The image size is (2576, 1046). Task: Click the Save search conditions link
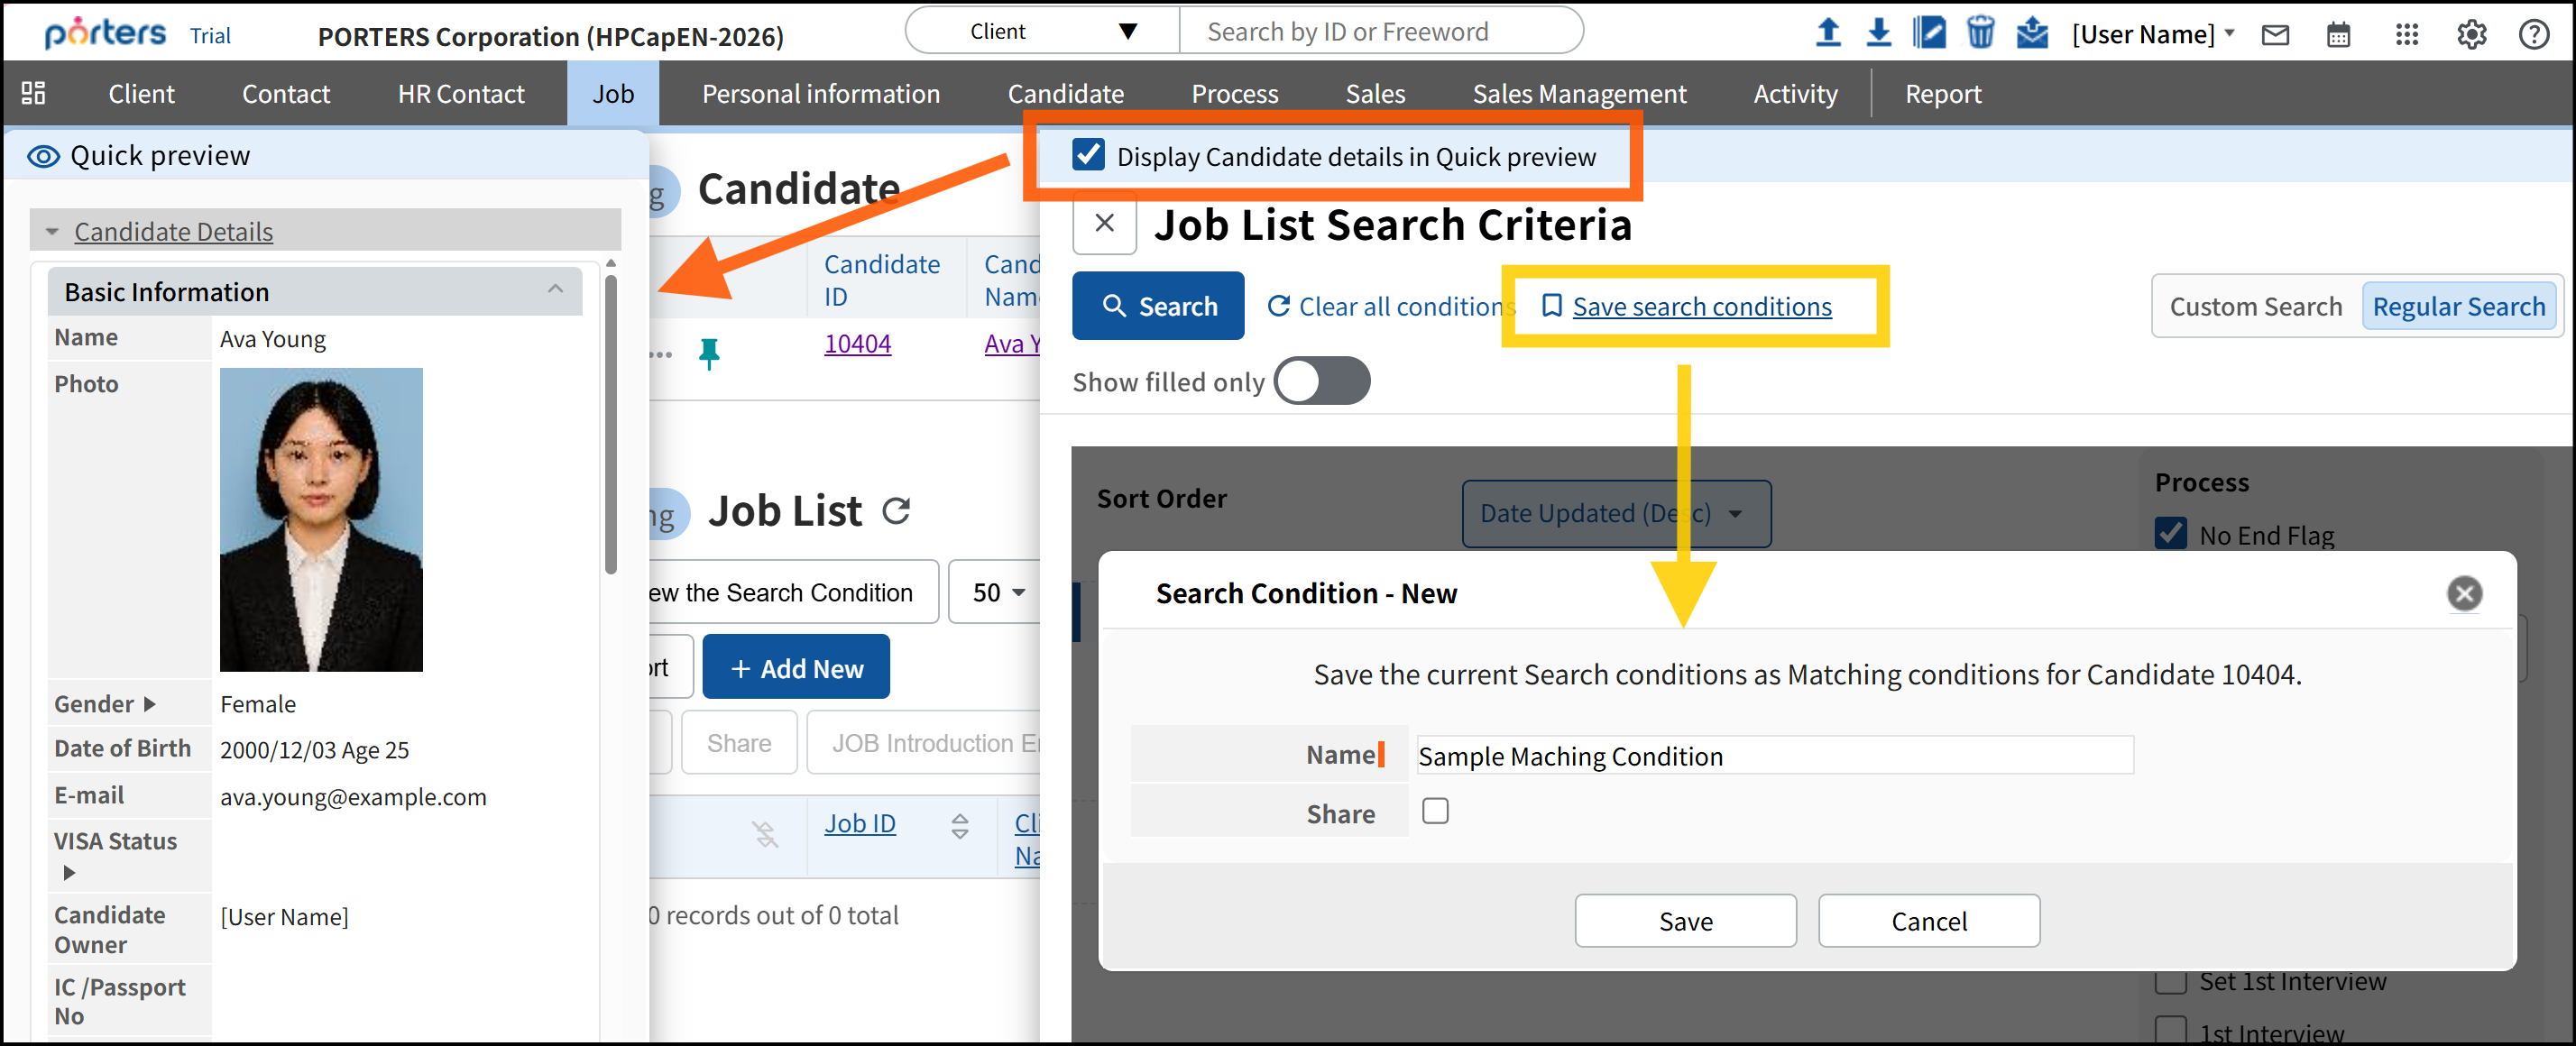(x=1701, y=306)
